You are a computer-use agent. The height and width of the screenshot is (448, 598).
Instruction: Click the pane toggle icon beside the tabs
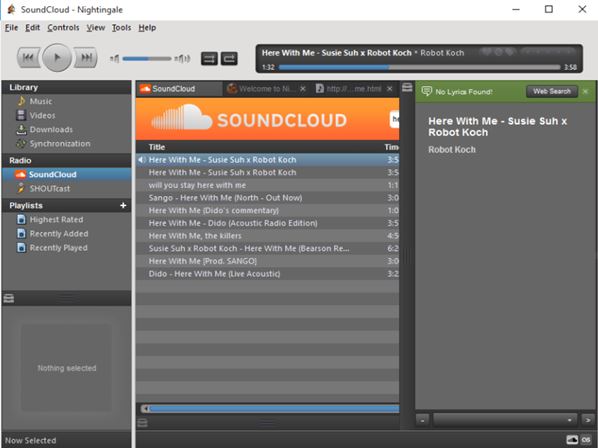coord(407,88)
